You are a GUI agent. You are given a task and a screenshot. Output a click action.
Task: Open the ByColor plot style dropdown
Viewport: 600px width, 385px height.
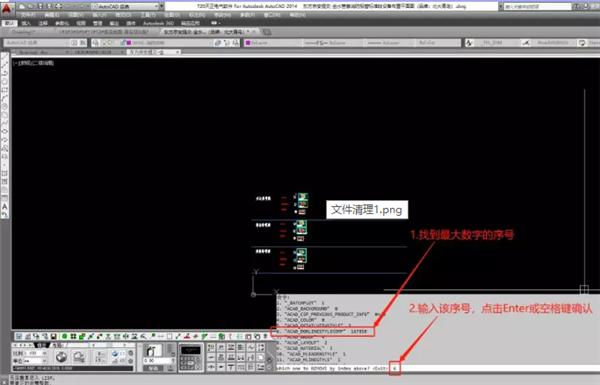pos(438,43)
